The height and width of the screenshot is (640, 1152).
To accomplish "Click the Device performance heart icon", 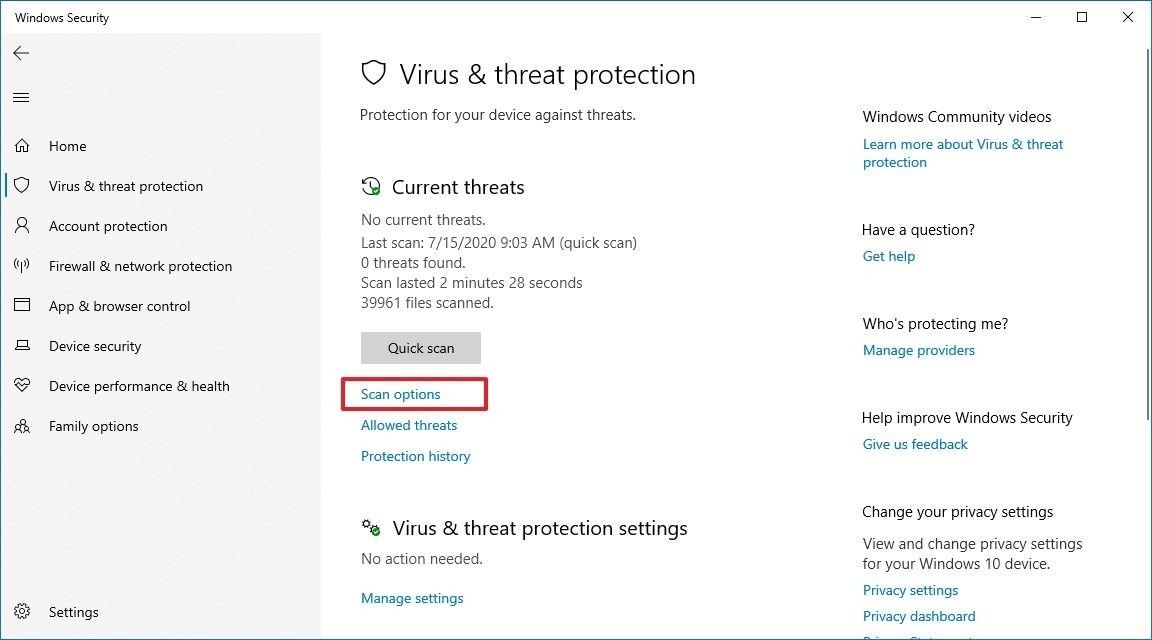I will click(22, 385).
